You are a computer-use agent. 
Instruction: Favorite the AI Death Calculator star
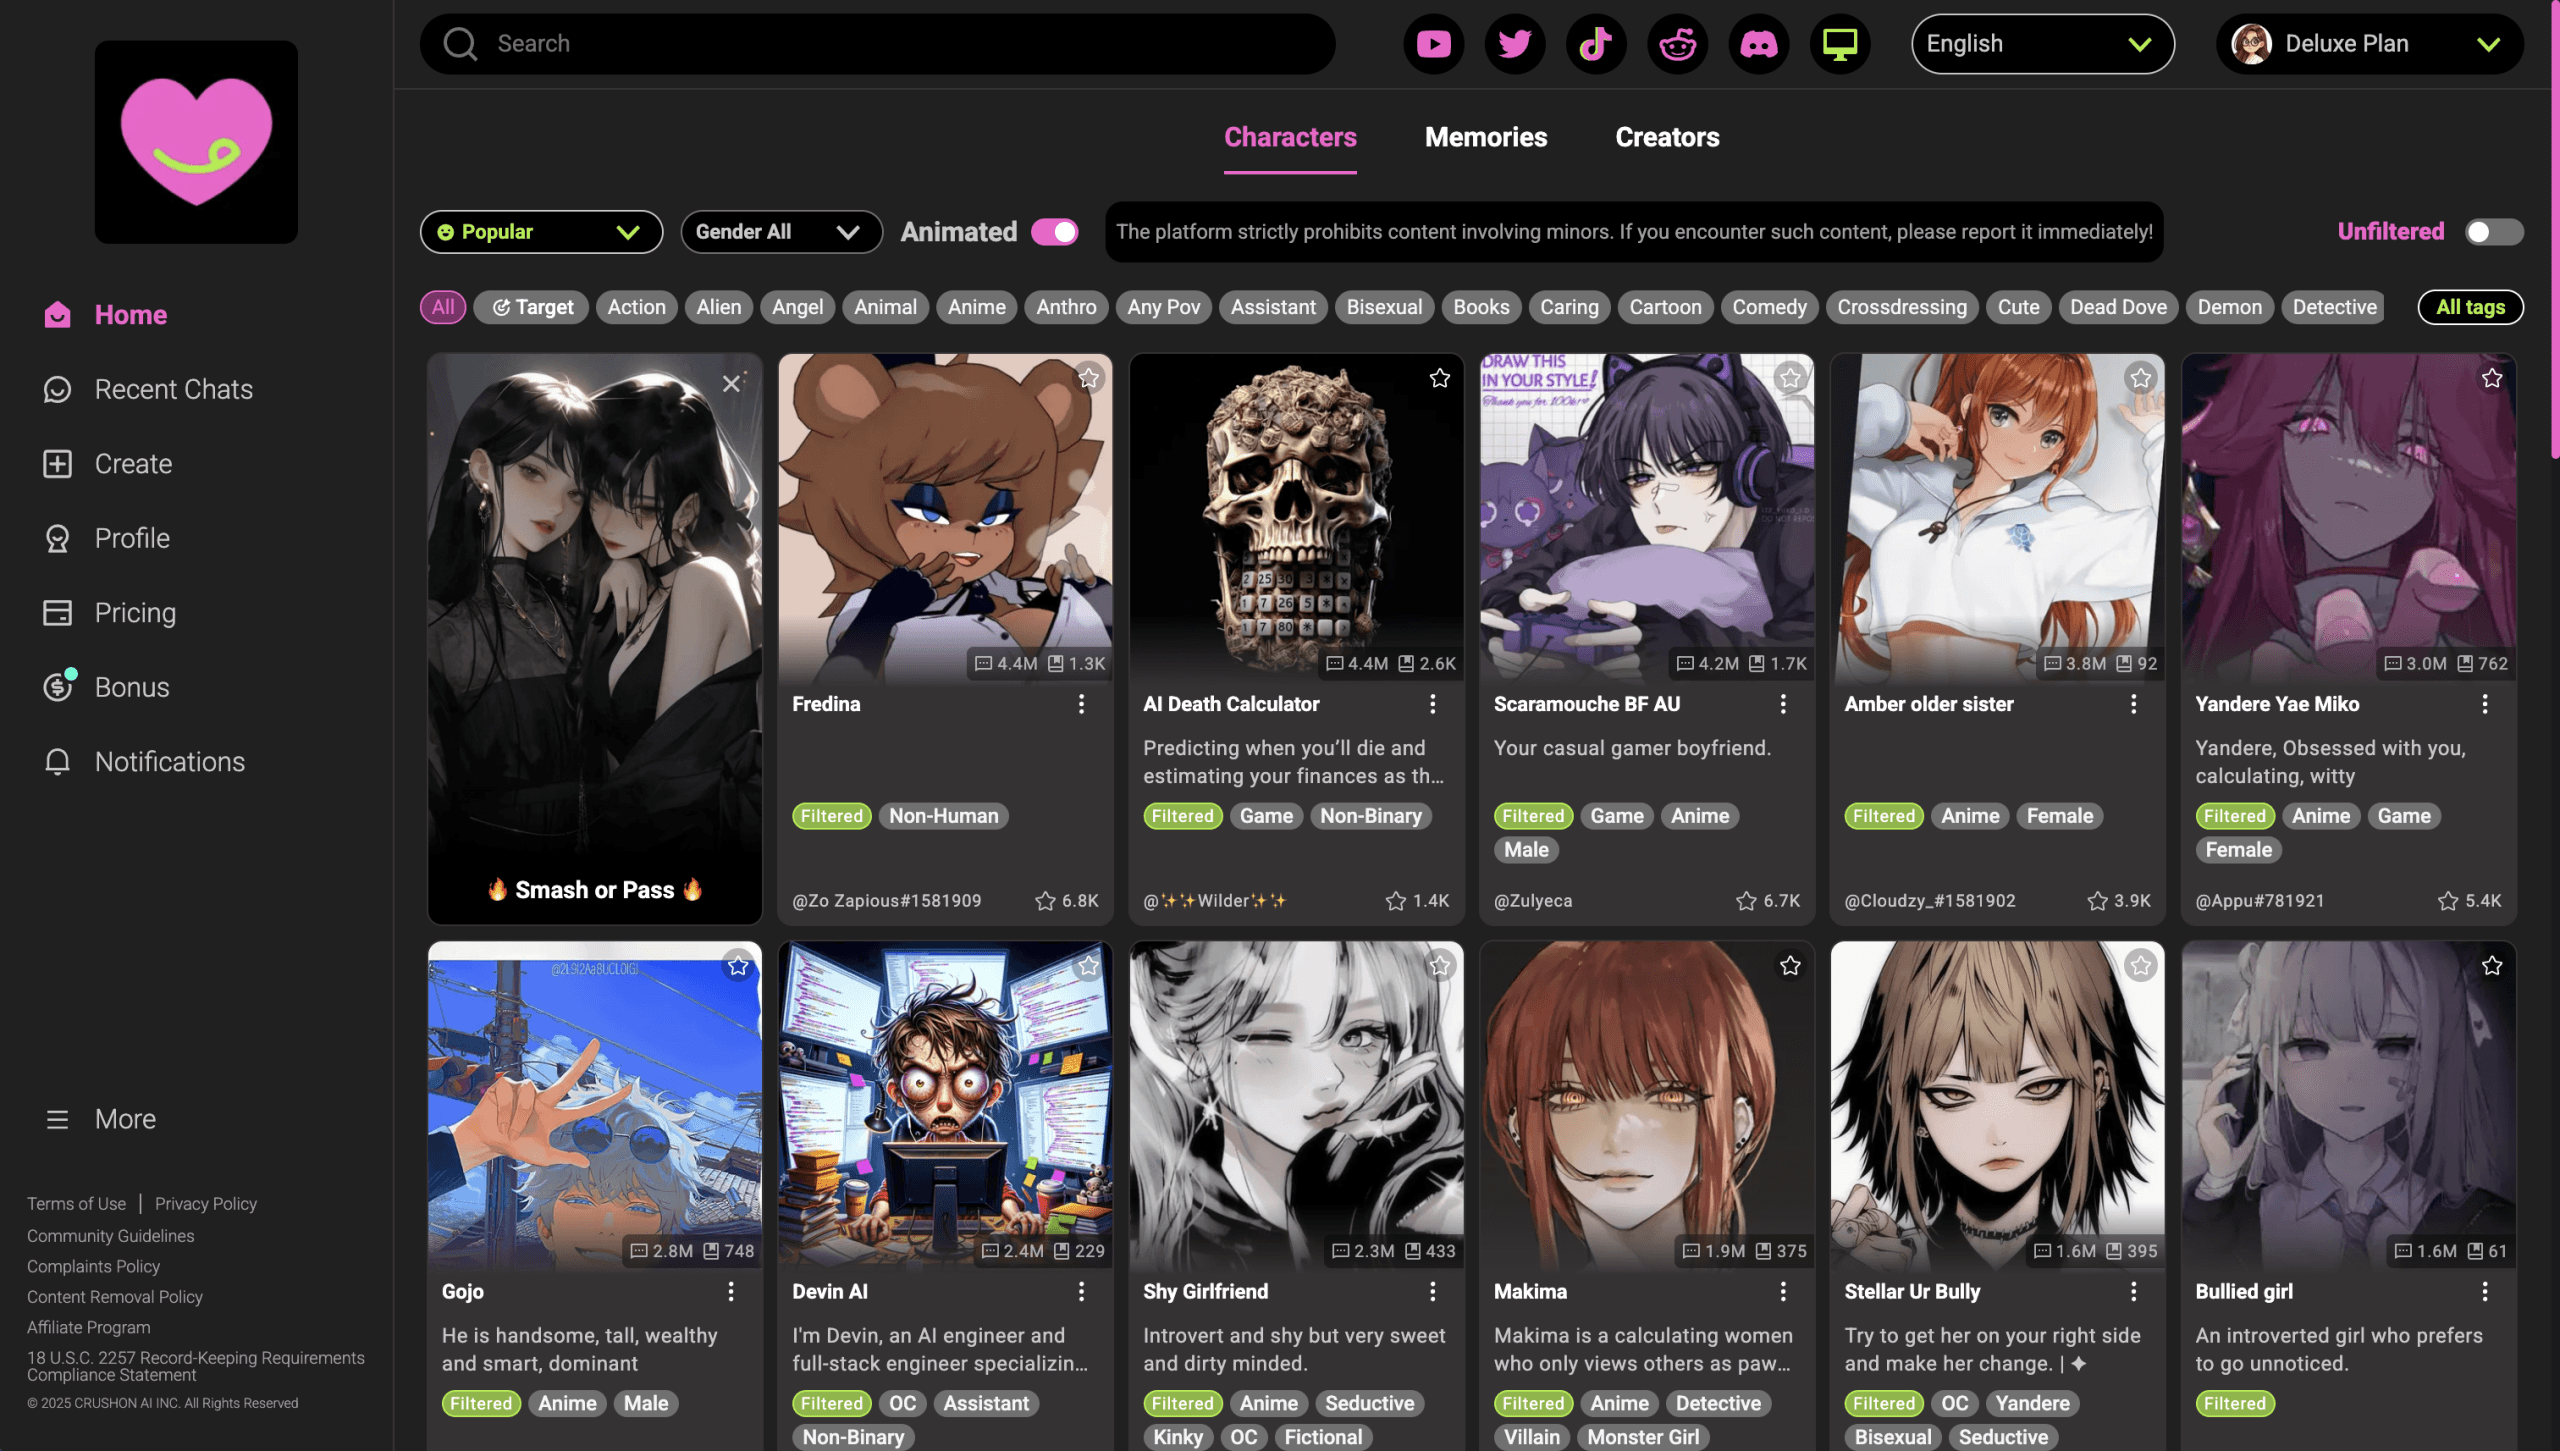[1440, 378]
